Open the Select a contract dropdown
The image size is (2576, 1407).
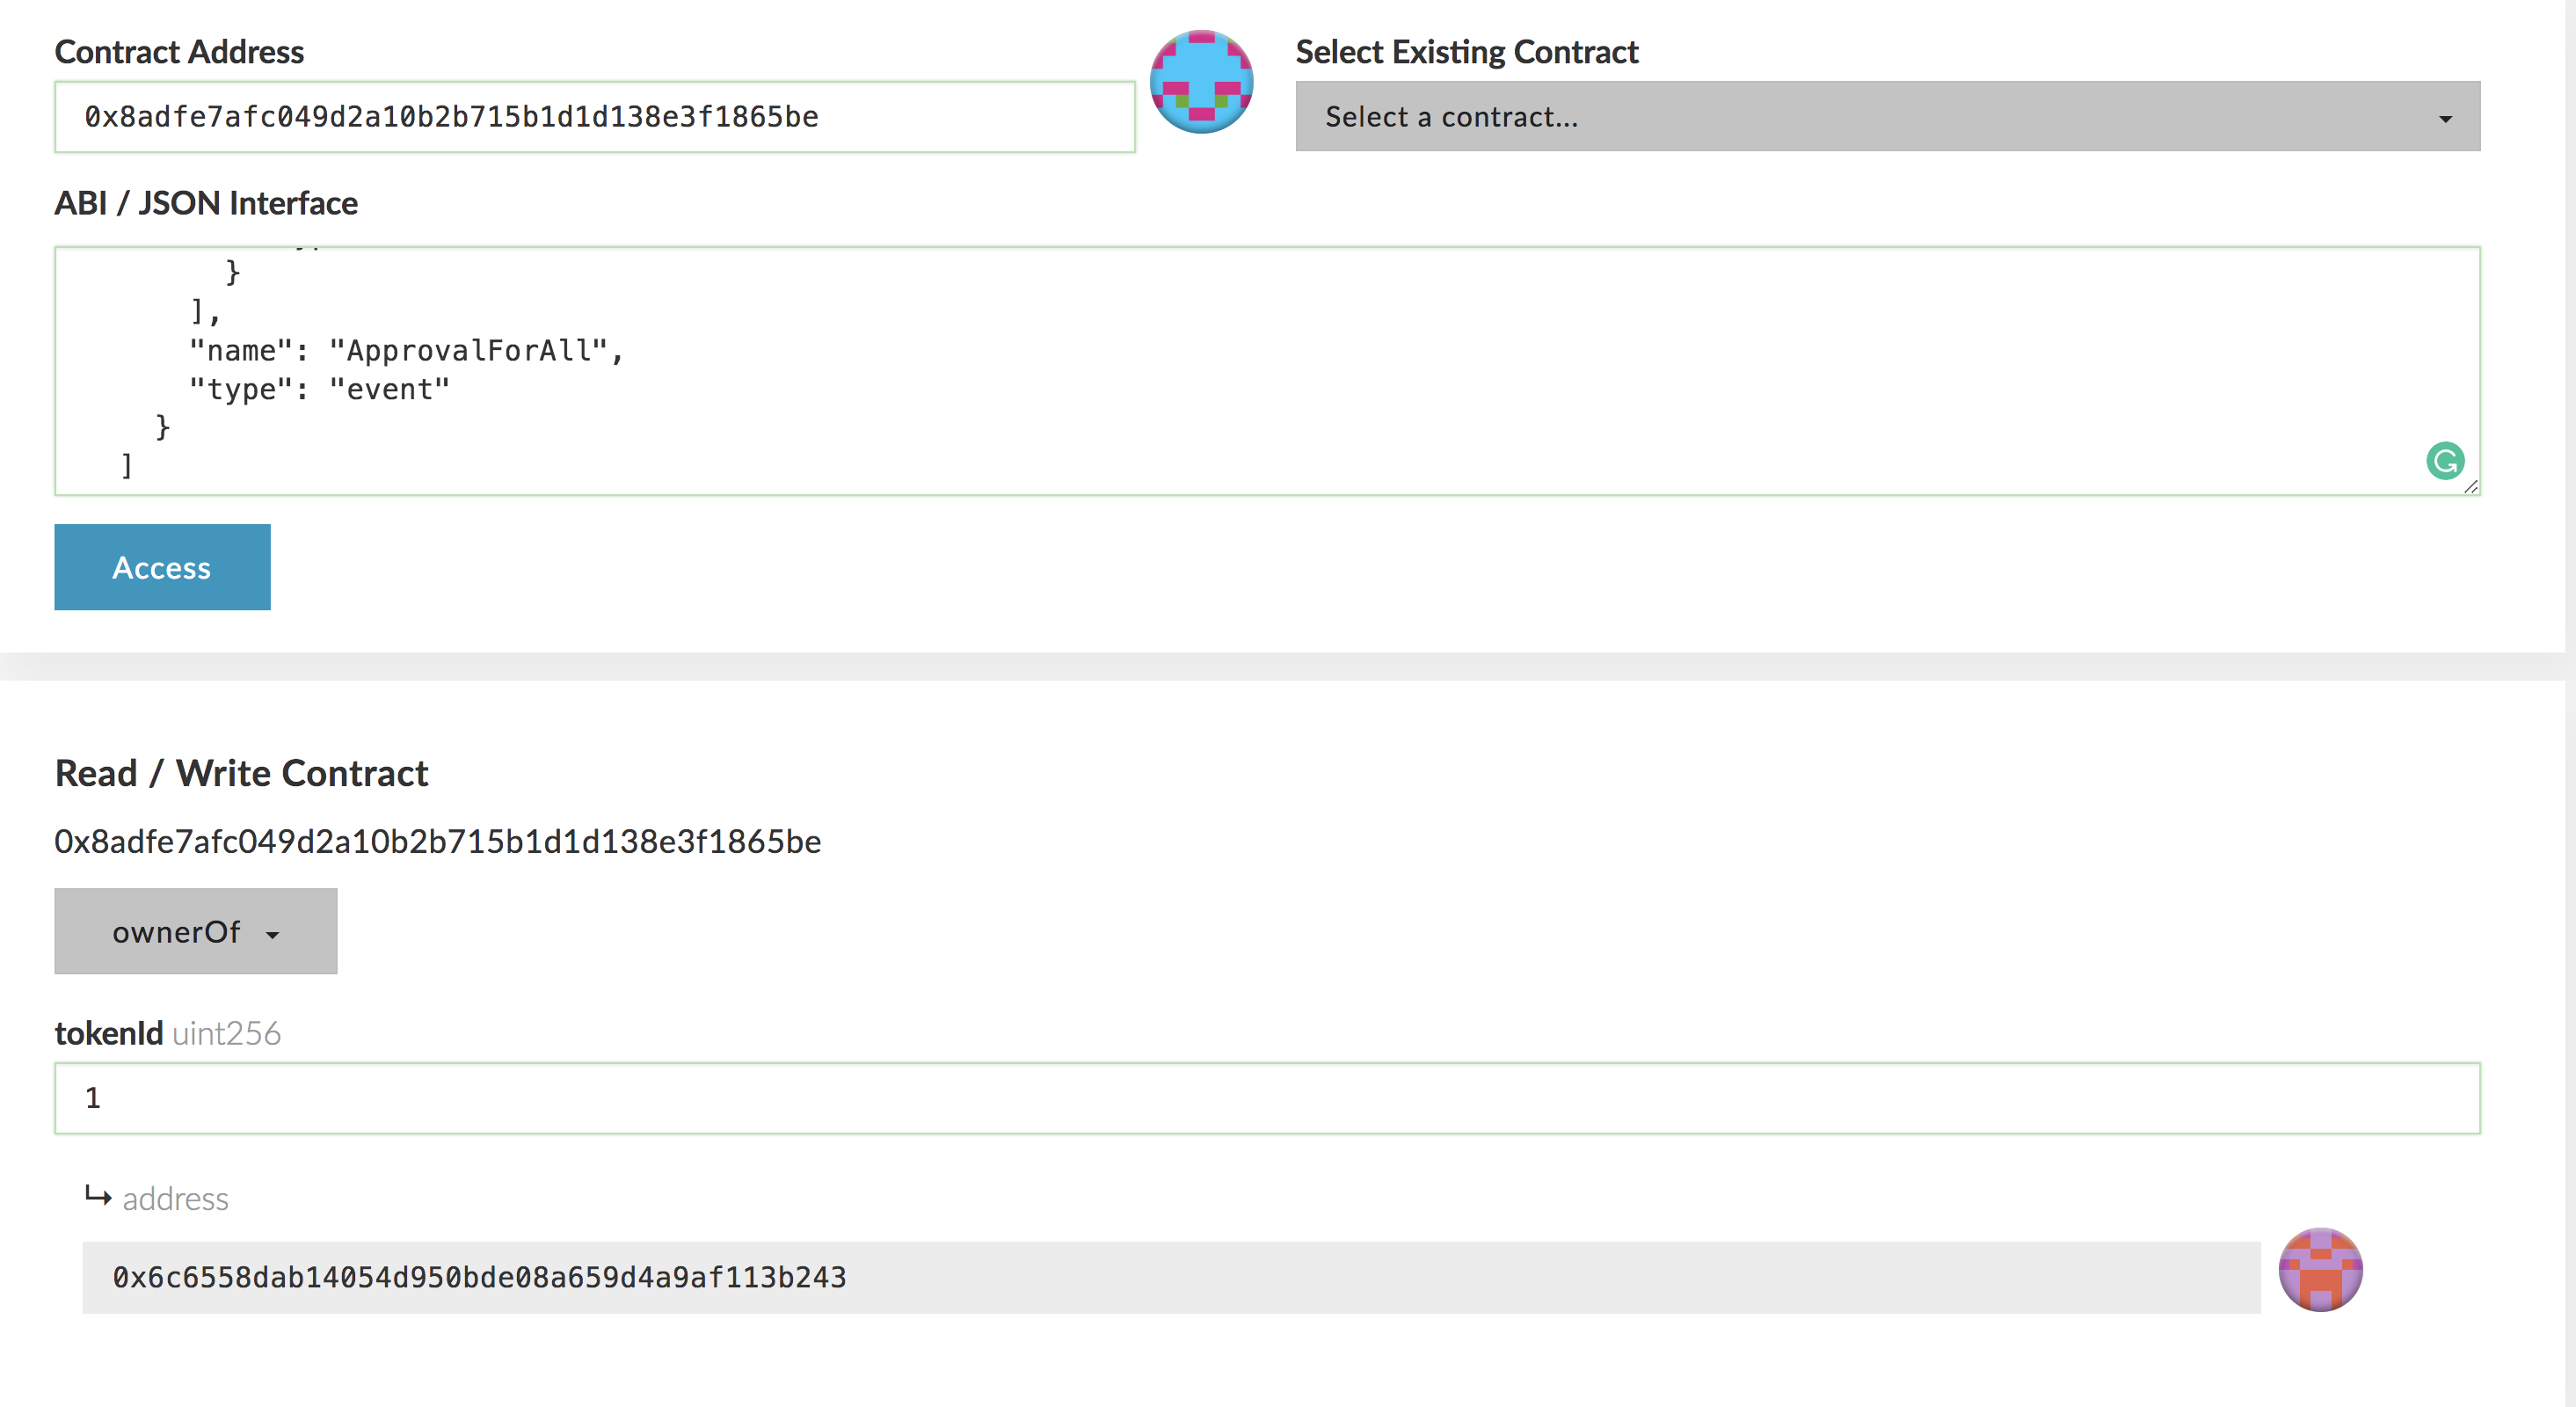pos(1886,117)
